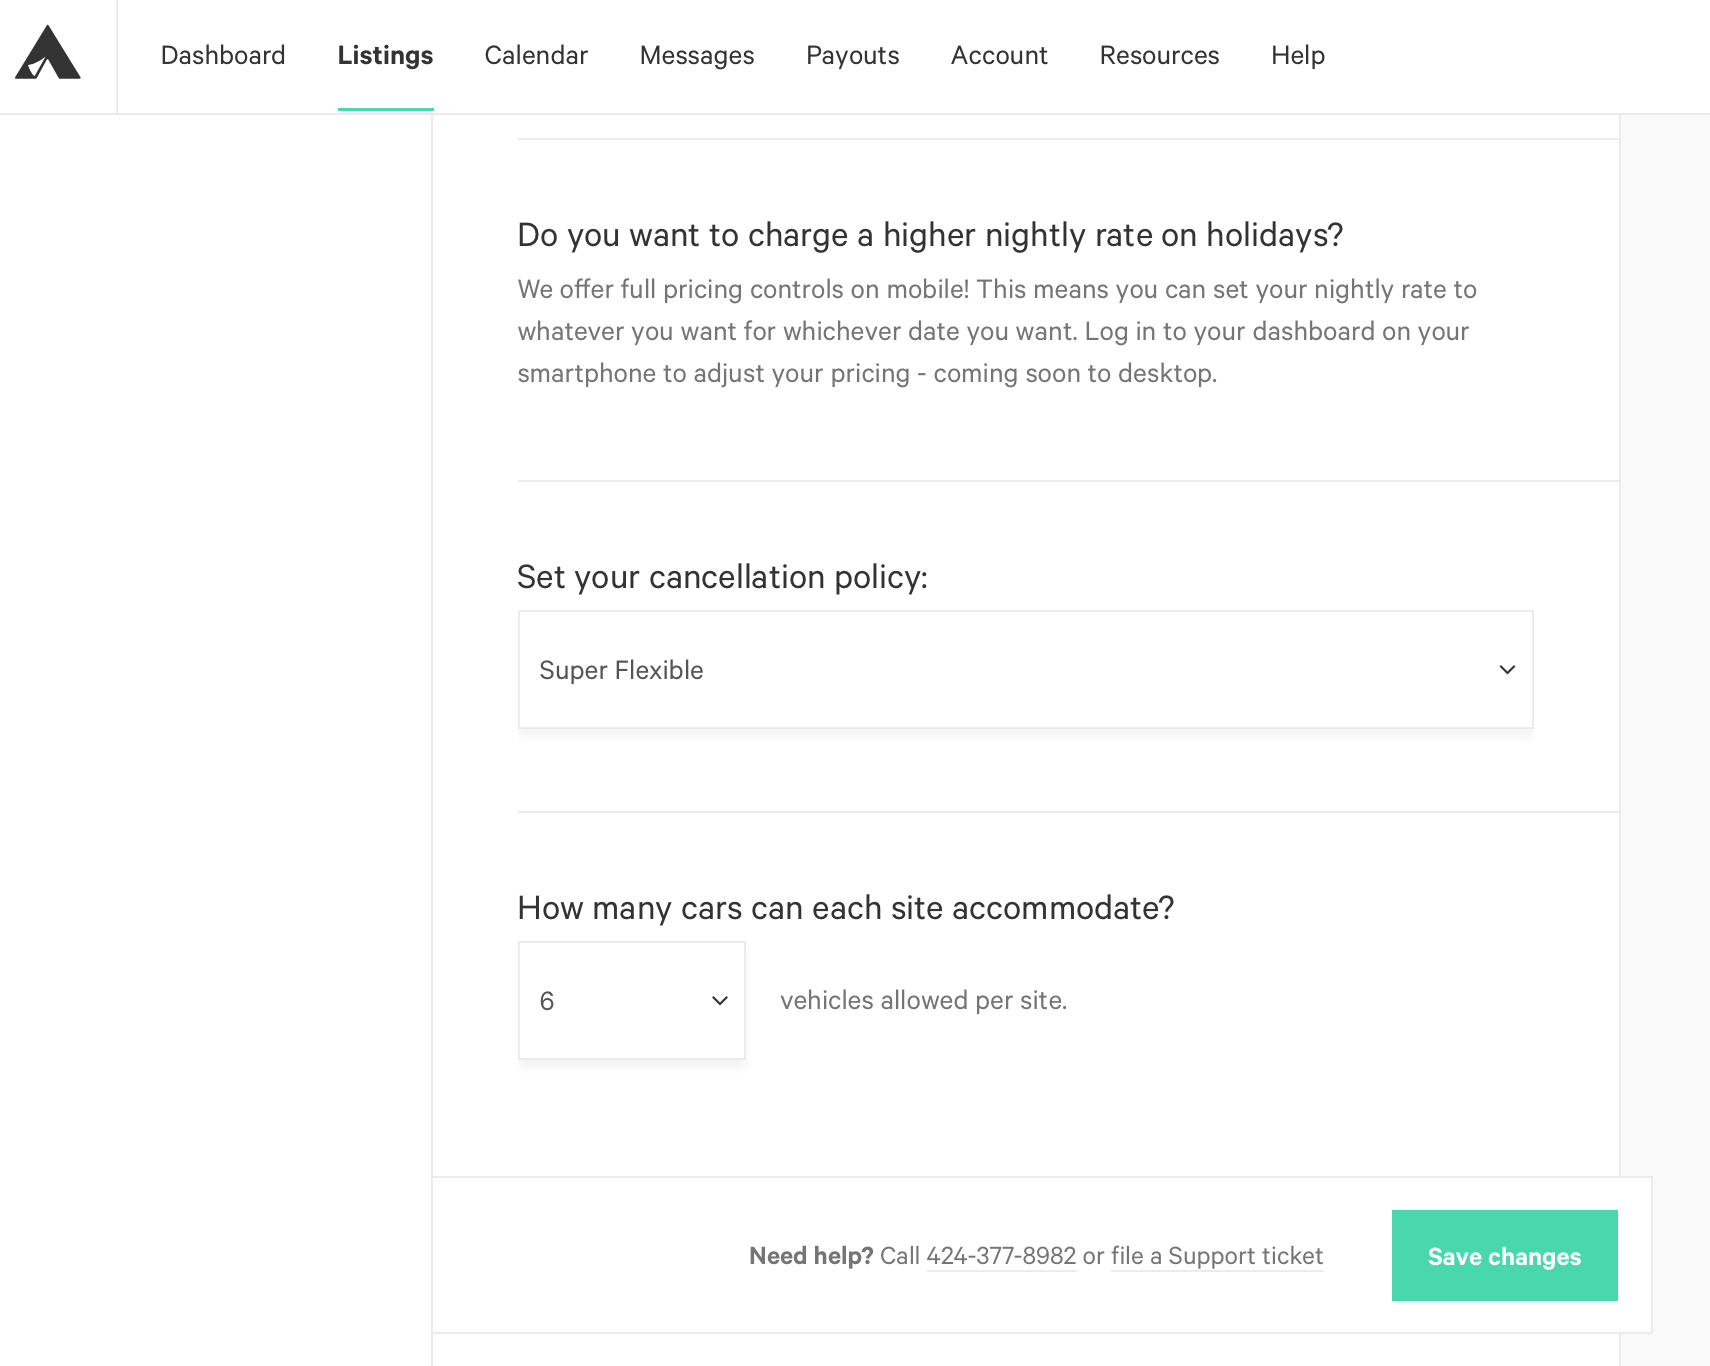The width and height of the screenshot is (1710, 1366).
Task: Open the Account tab
Action: coord(999,55)
